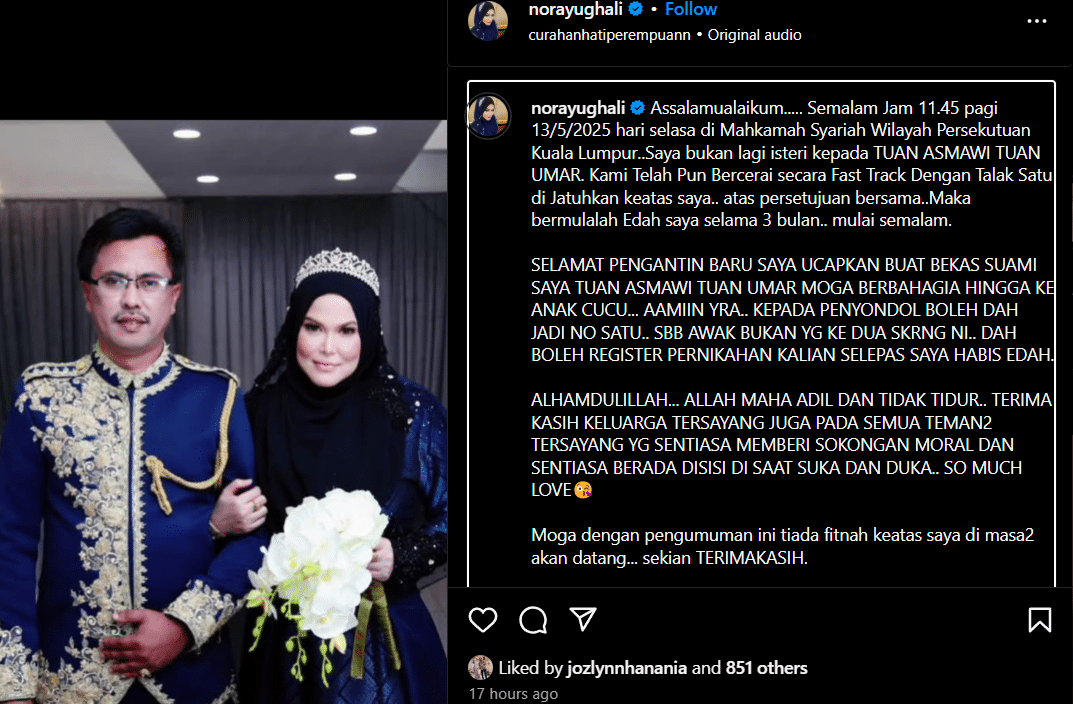Click the verified badge beside caption username
The image size is (1073, 704).
point(638,108)
